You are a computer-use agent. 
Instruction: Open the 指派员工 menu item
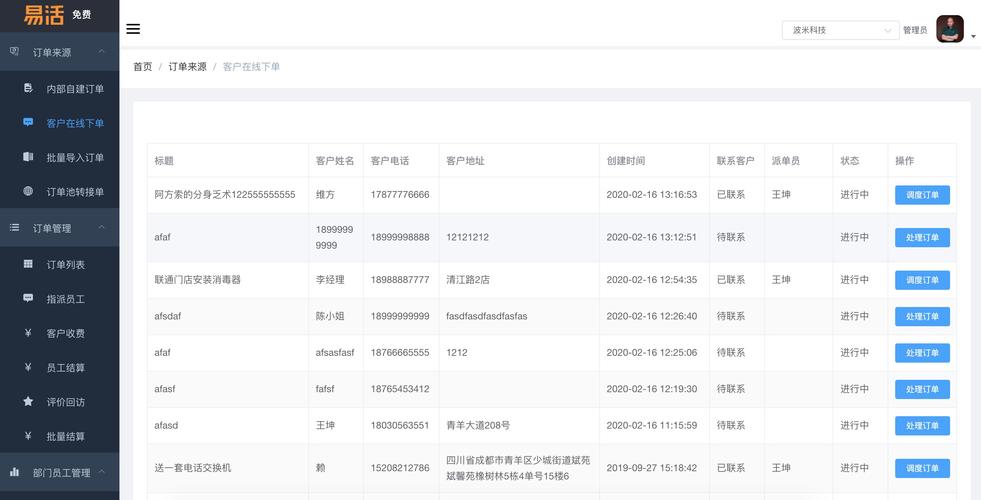pos(66,299)
